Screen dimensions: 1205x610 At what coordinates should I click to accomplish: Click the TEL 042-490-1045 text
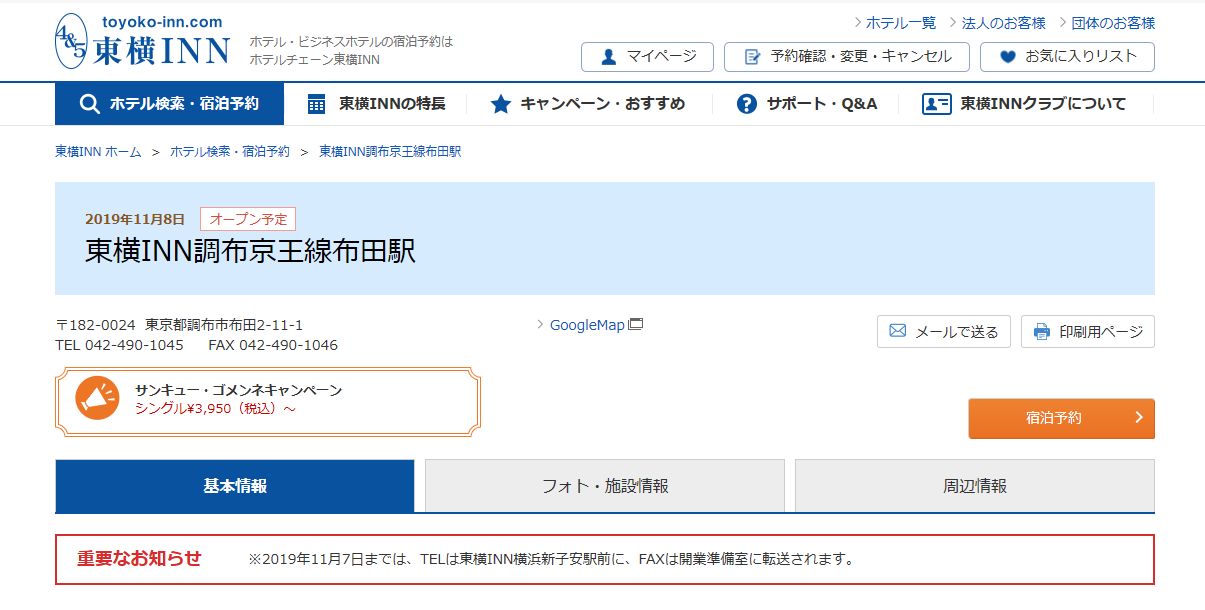119,345
